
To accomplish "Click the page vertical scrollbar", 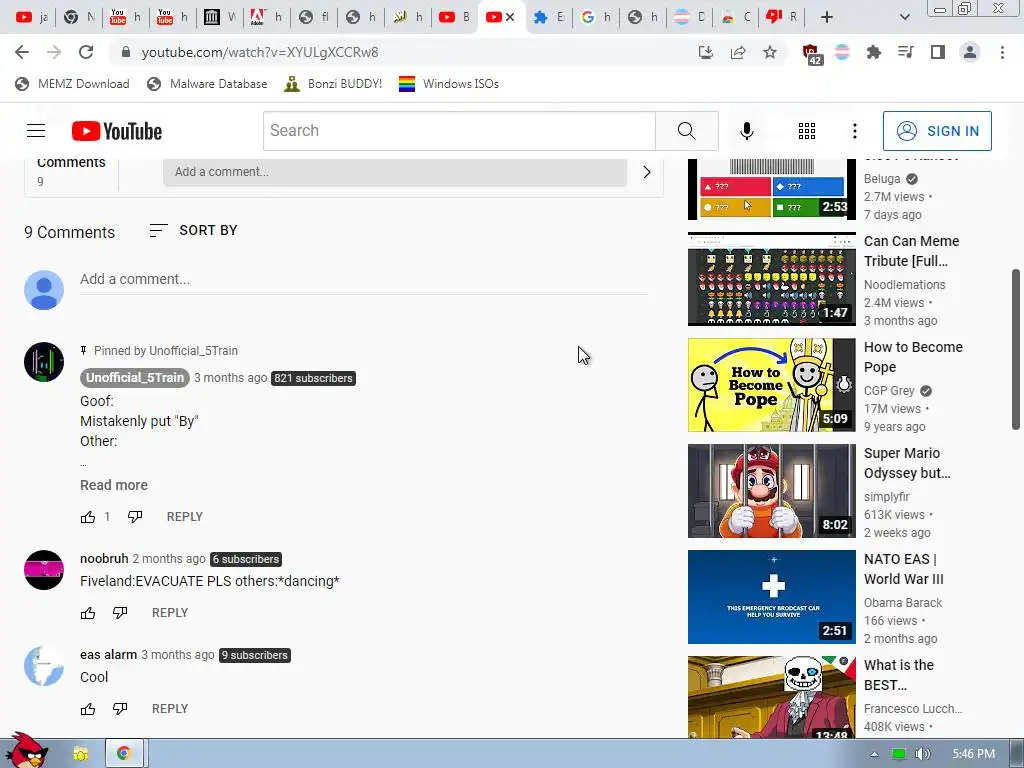I will pos(1016,349).
